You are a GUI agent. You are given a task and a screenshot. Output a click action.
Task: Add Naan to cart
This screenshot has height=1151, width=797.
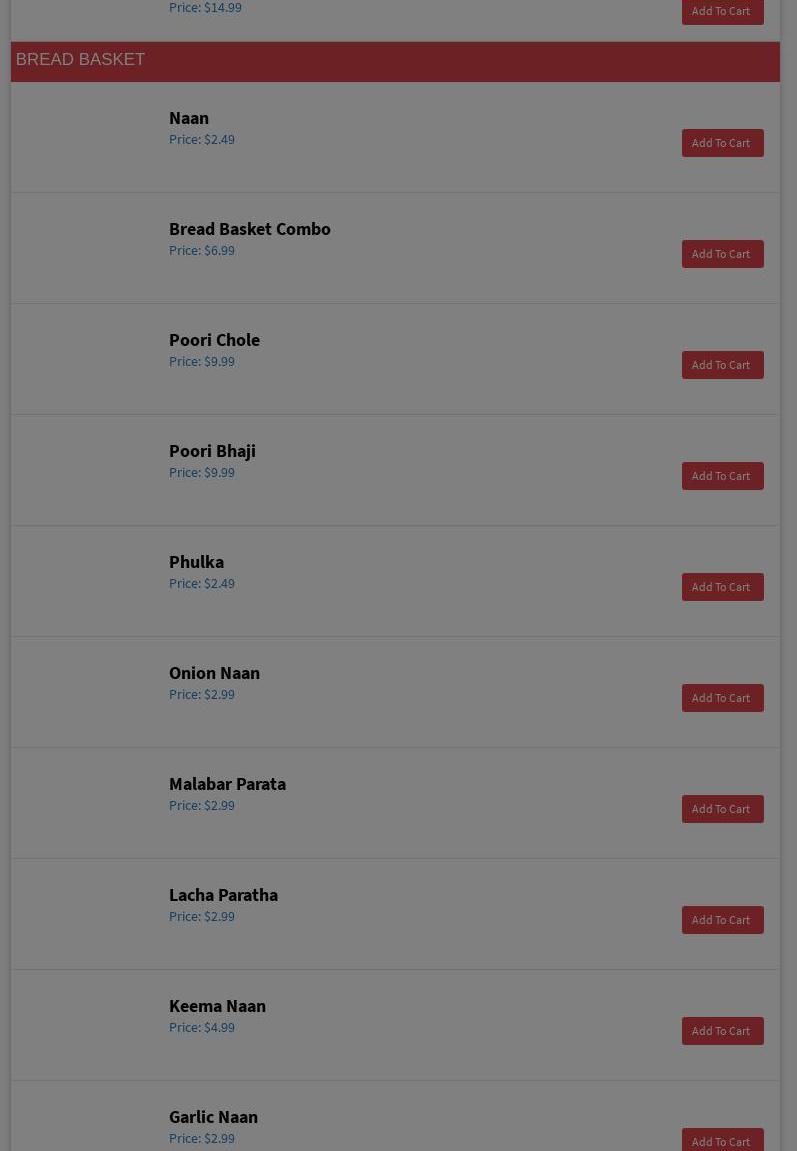pos(722,143)
